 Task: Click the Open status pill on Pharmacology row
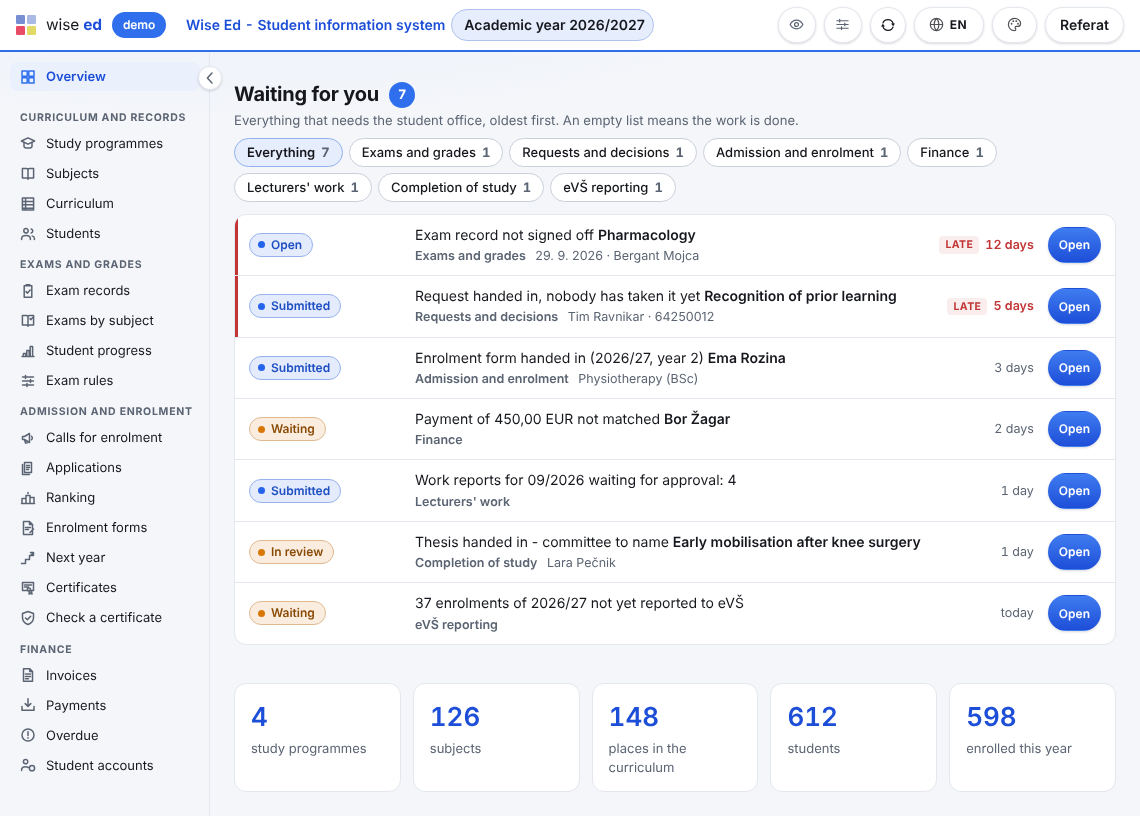pos(281,245)
